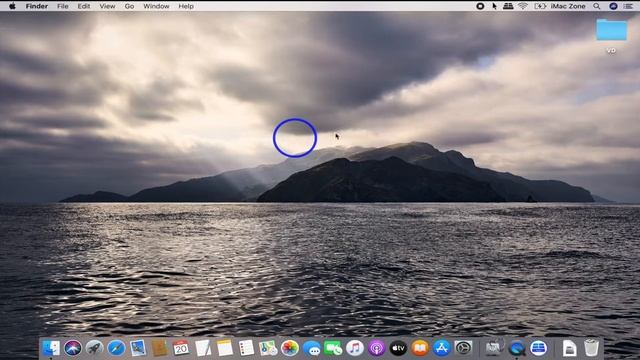Screen dimensions: 640x360
Task: Open the Window menu
Action: (156, 6)
